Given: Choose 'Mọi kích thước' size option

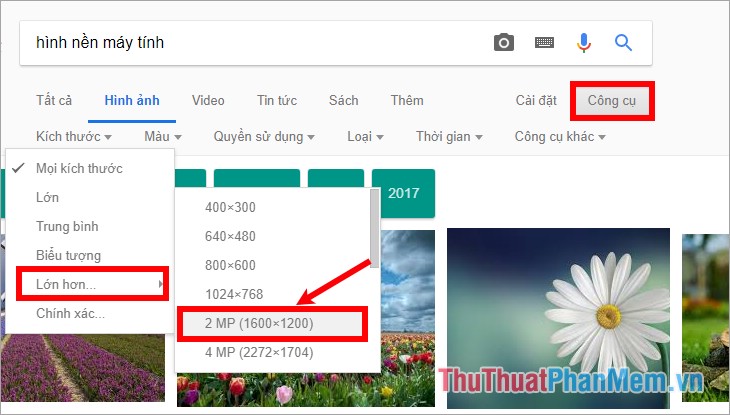Looking at the screenshot, I should click(x=90, y=168).
